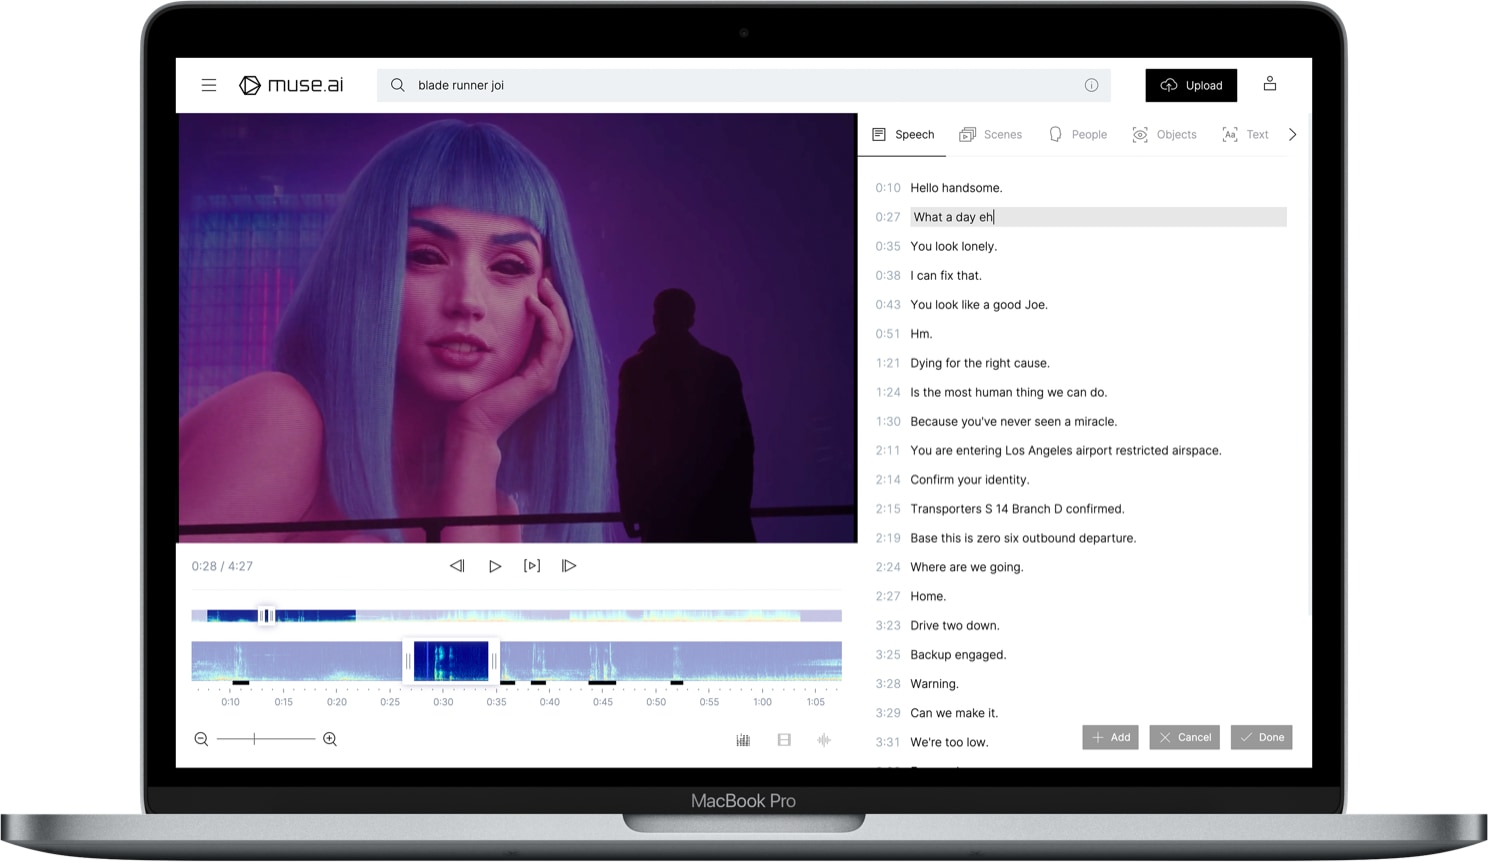Click the muse.ai logo

[291, 85]
